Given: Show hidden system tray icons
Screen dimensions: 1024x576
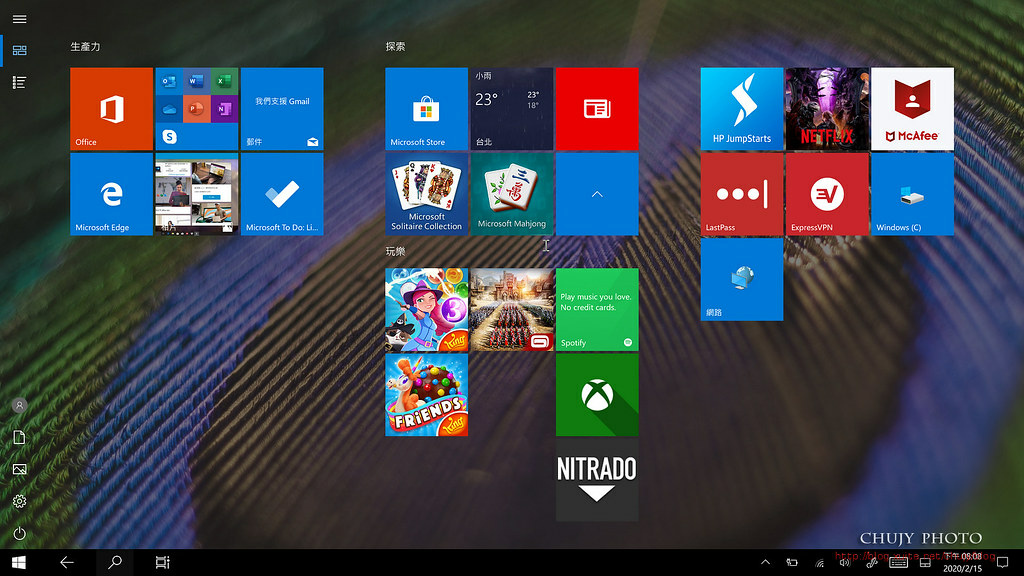Looking at the screenshot, I should pyautogui.click(x=765, y=562).
